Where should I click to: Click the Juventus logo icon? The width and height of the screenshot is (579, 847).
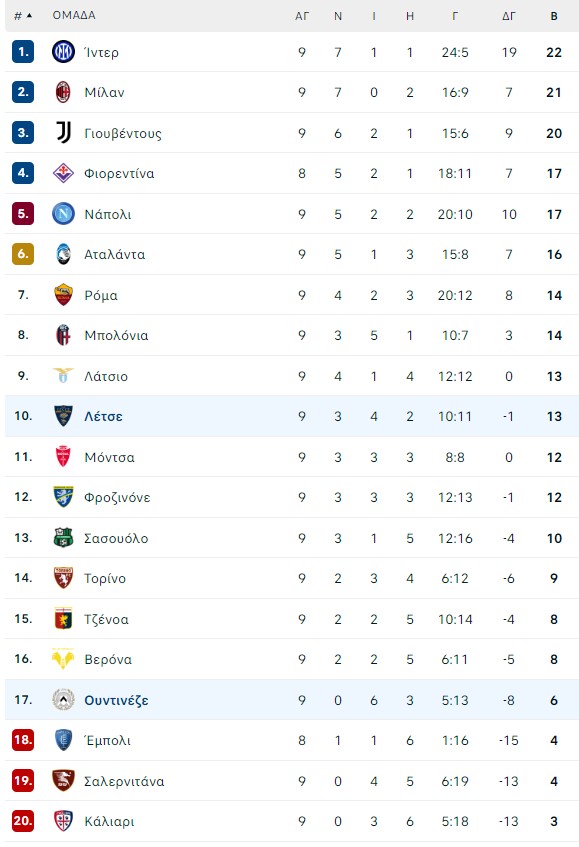pyautogui.click(x=63, y=133)
